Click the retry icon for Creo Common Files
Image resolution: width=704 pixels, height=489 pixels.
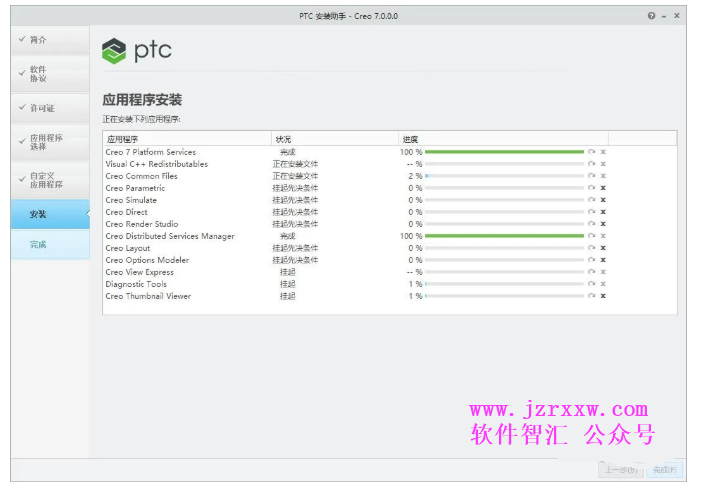point(592,176)
